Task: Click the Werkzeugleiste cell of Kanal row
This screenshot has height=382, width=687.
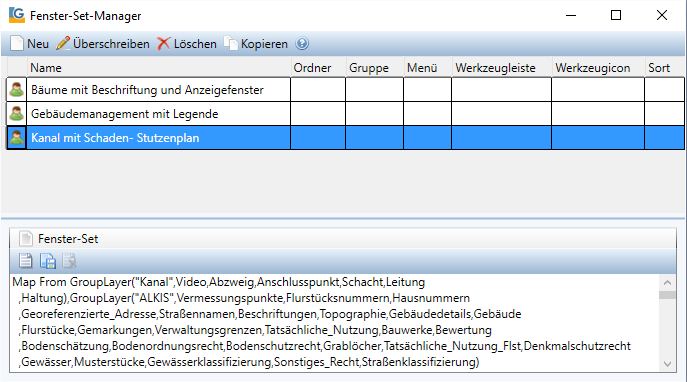Action: tap(502, 138)
